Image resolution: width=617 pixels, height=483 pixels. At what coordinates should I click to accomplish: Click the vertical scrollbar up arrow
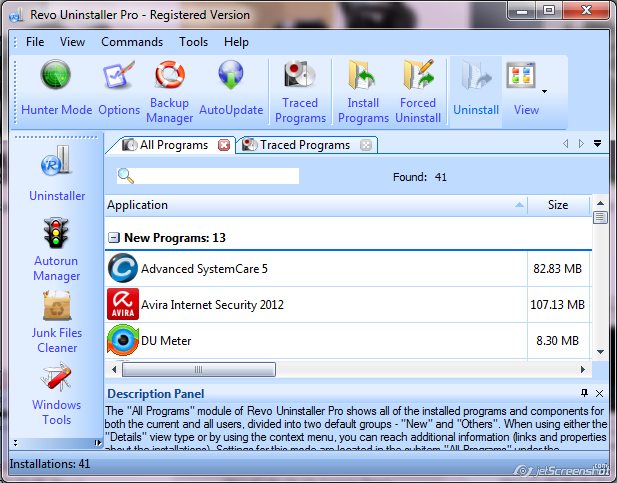pyautogui.click(x=600, y=203)
